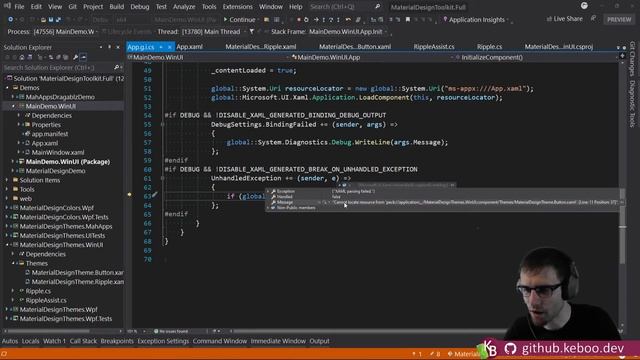This screenshot has height=360, width=640.
Task: Switch to the App.xaml tab
Action: click(189, 47)
